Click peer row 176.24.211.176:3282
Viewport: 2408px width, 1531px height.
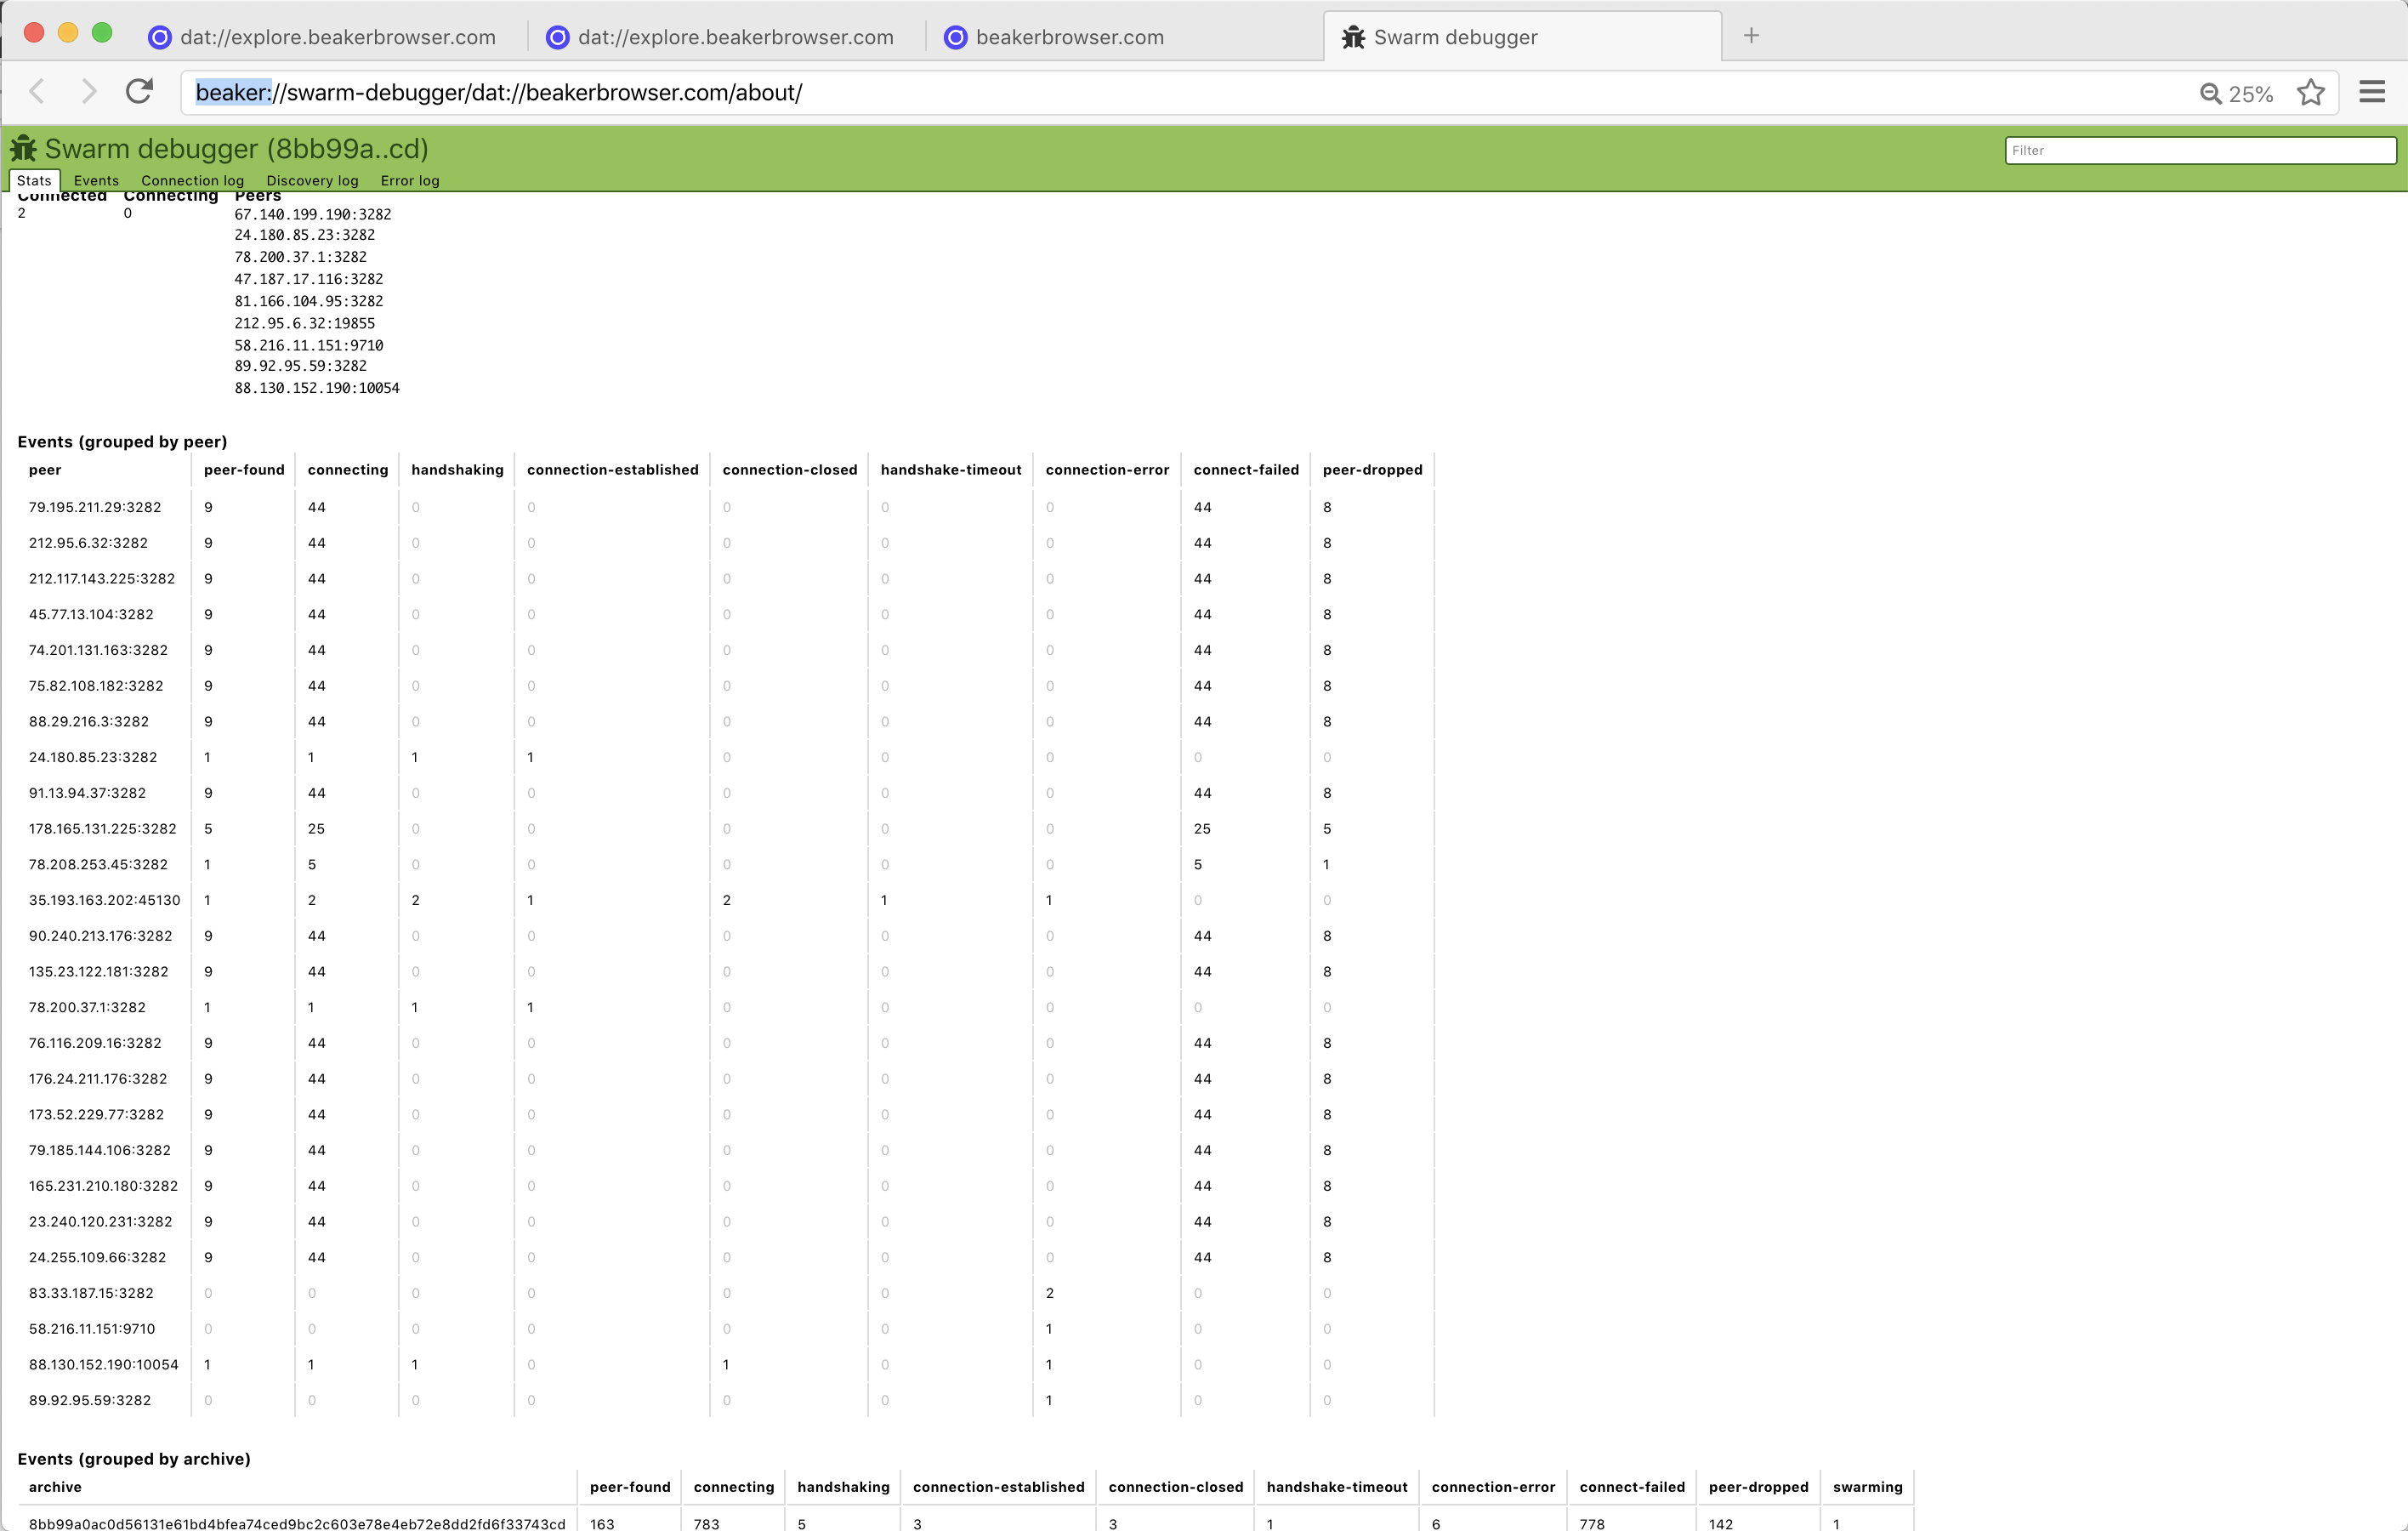[x=725, y=1079]
